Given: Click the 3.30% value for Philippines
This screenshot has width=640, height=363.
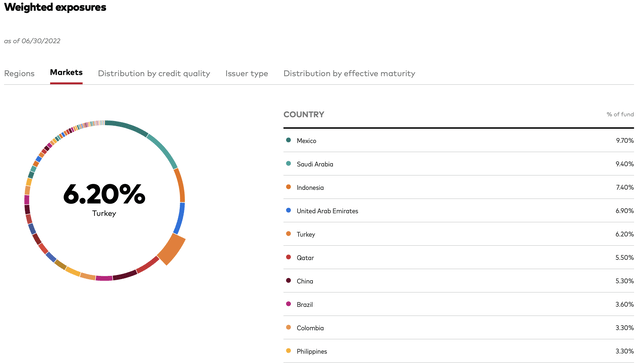Looking at the screenshot, I should (x=624, y=351).
